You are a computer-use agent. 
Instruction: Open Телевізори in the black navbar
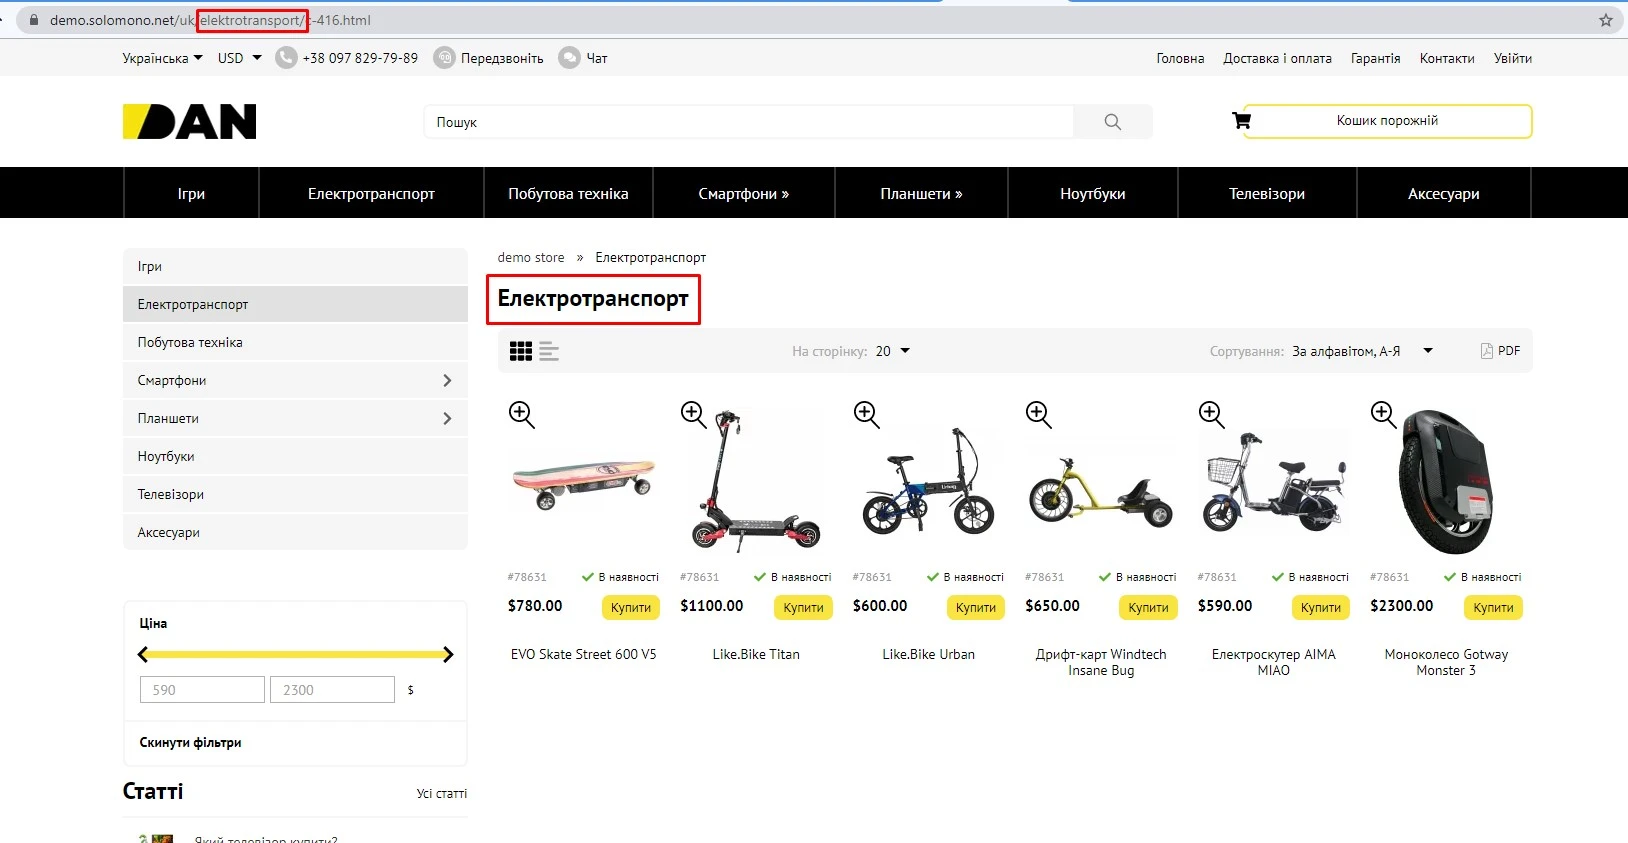(1267, 193)
